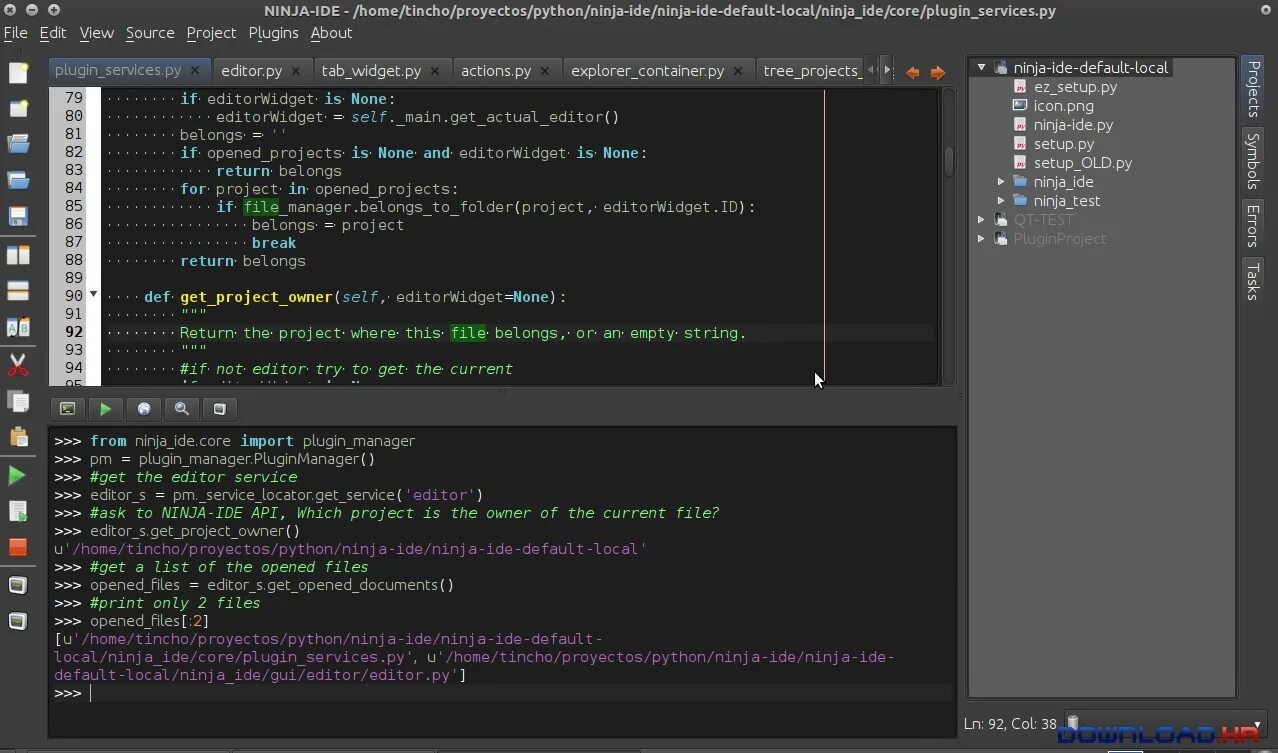Go back with the orange left arrow

pos(912,72)
